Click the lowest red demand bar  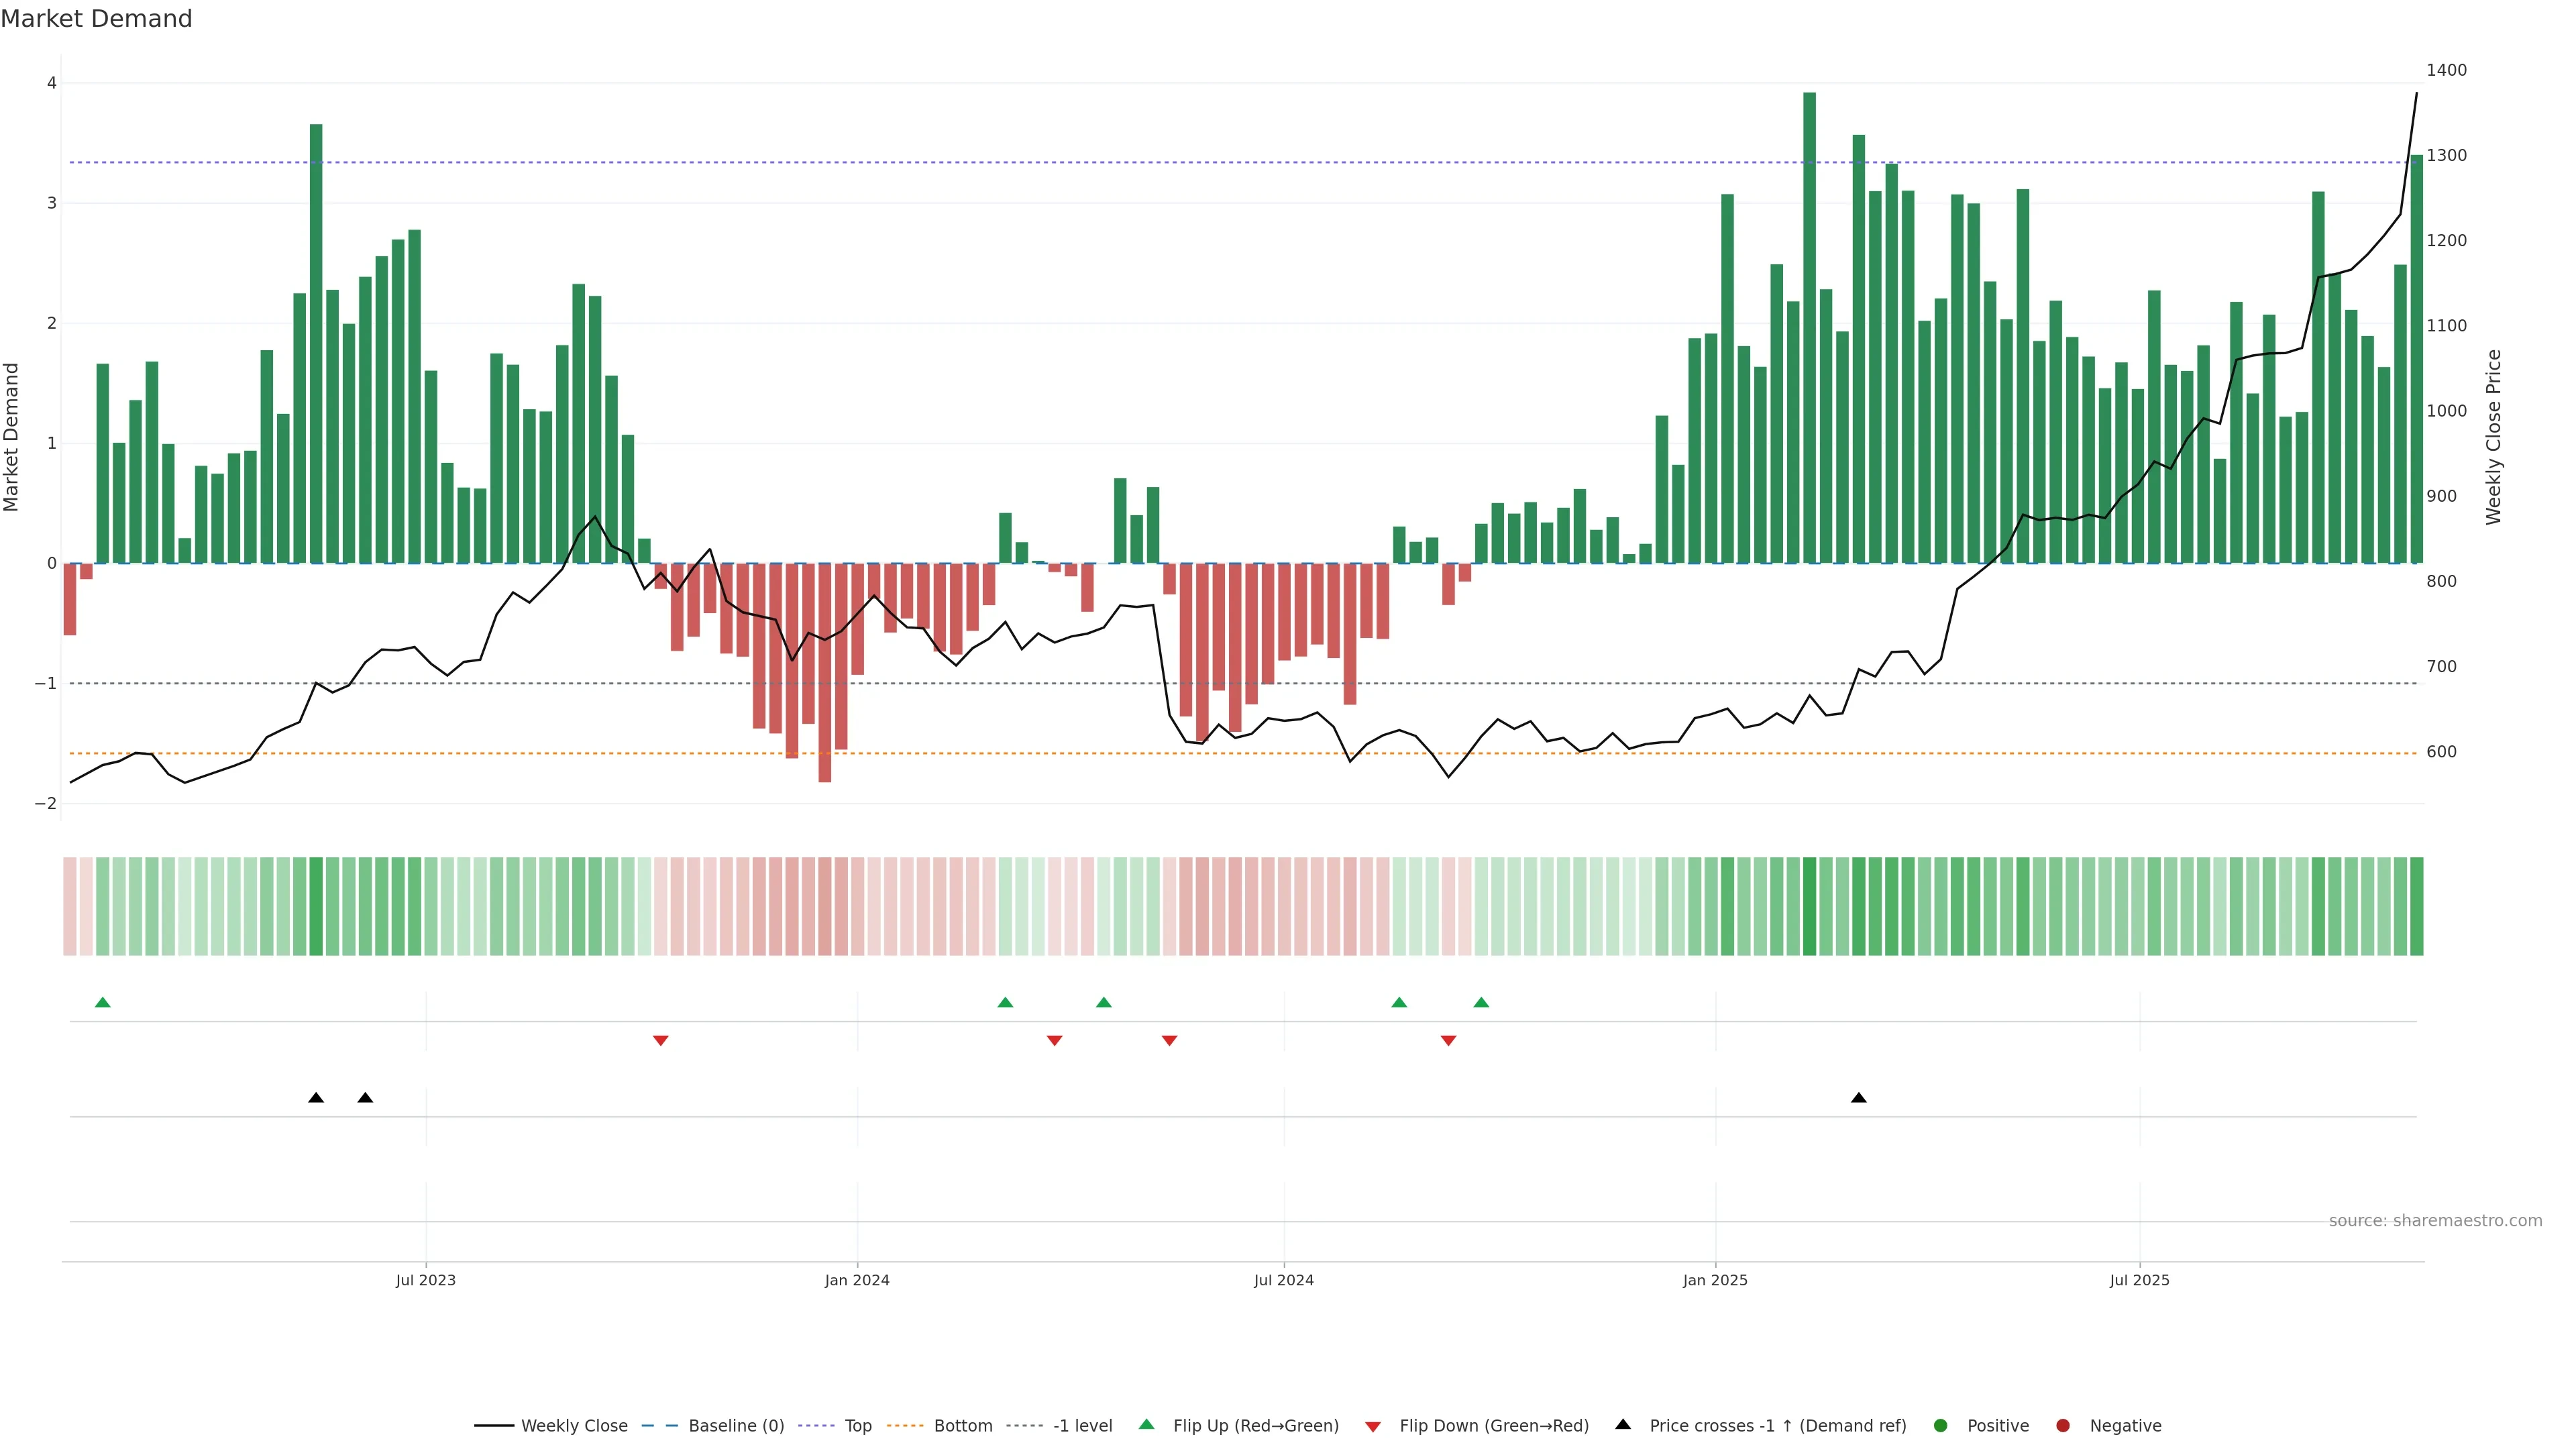click(x=825, y=672)
